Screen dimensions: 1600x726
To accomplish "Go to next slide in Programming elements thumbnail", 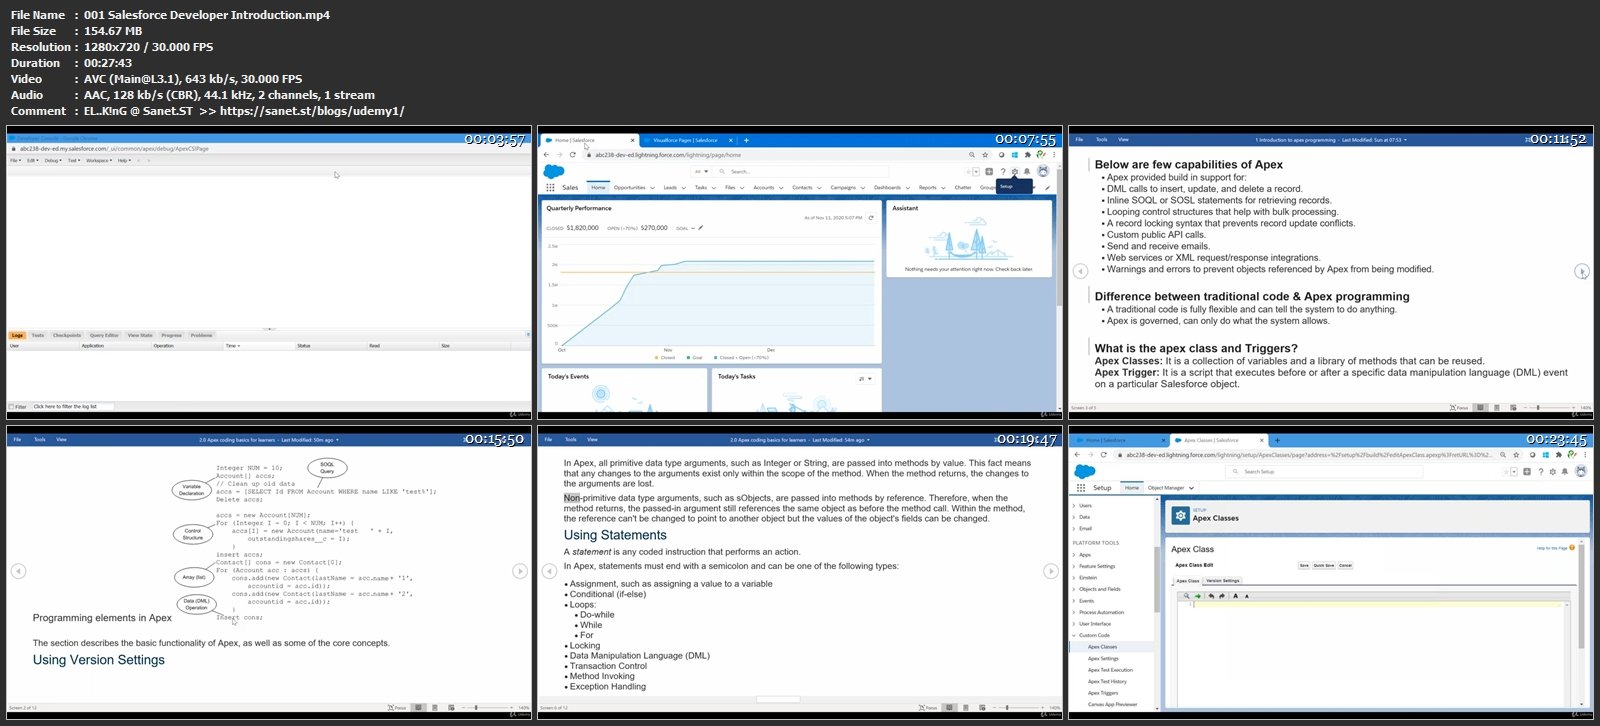I will tap(520, 571).
